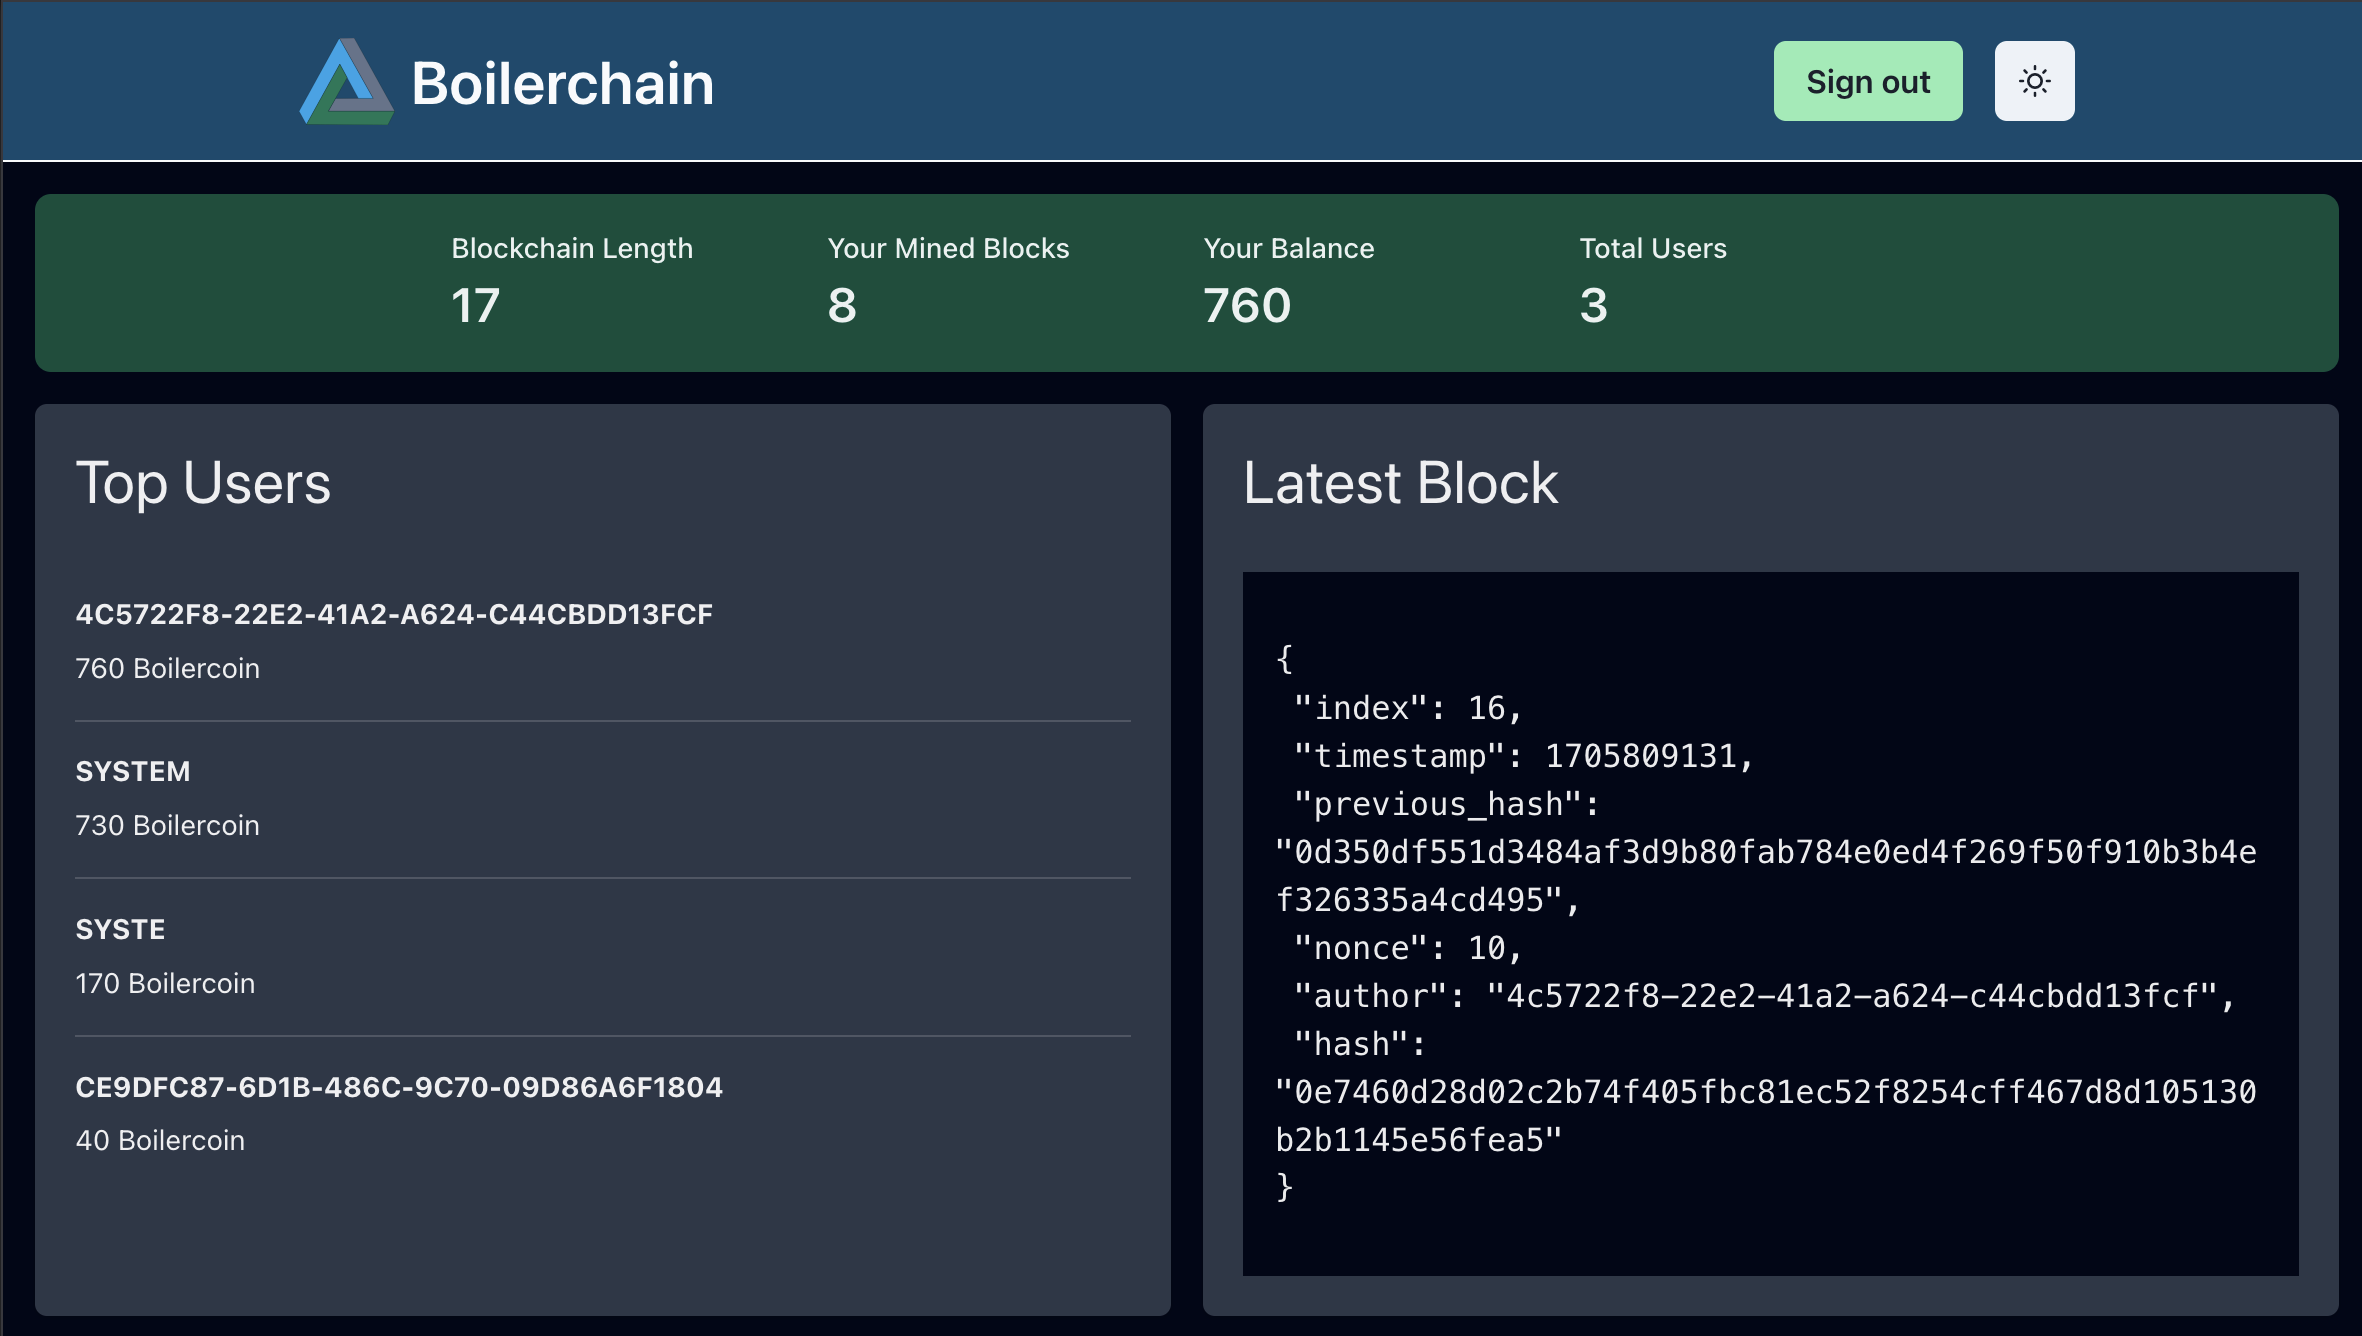Screen dimensions: 2362x1336
Task: Click the 730 Boilercoin balance text
Action: tap(167, 825)
